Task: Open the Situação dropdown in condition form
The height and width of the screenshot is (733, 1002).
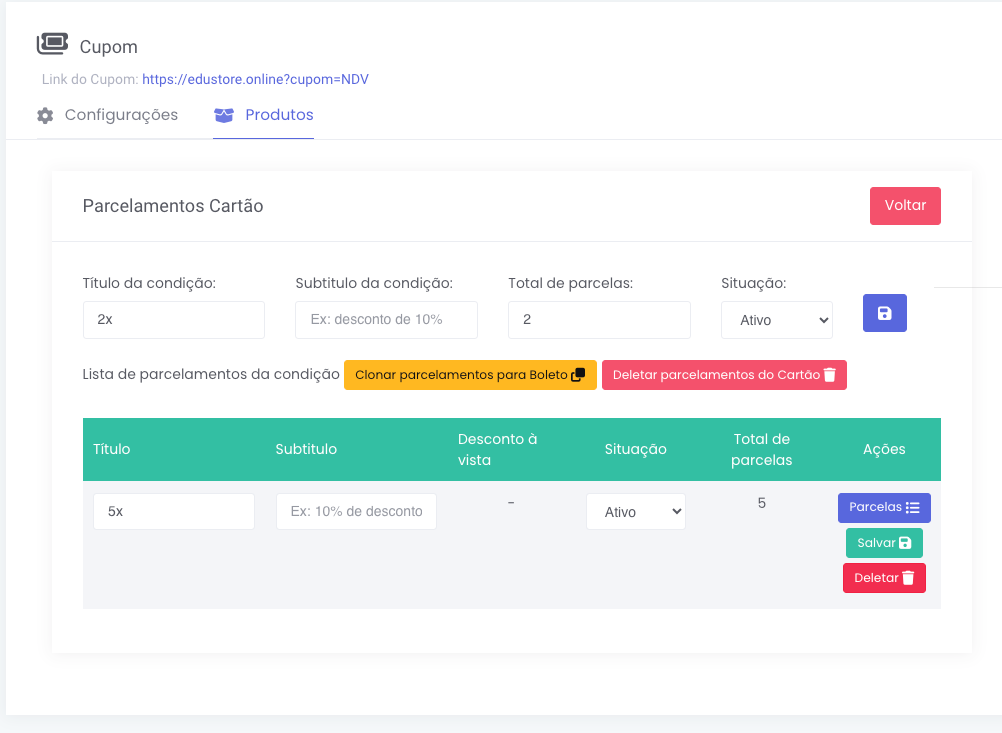Action: pos(777,320)
